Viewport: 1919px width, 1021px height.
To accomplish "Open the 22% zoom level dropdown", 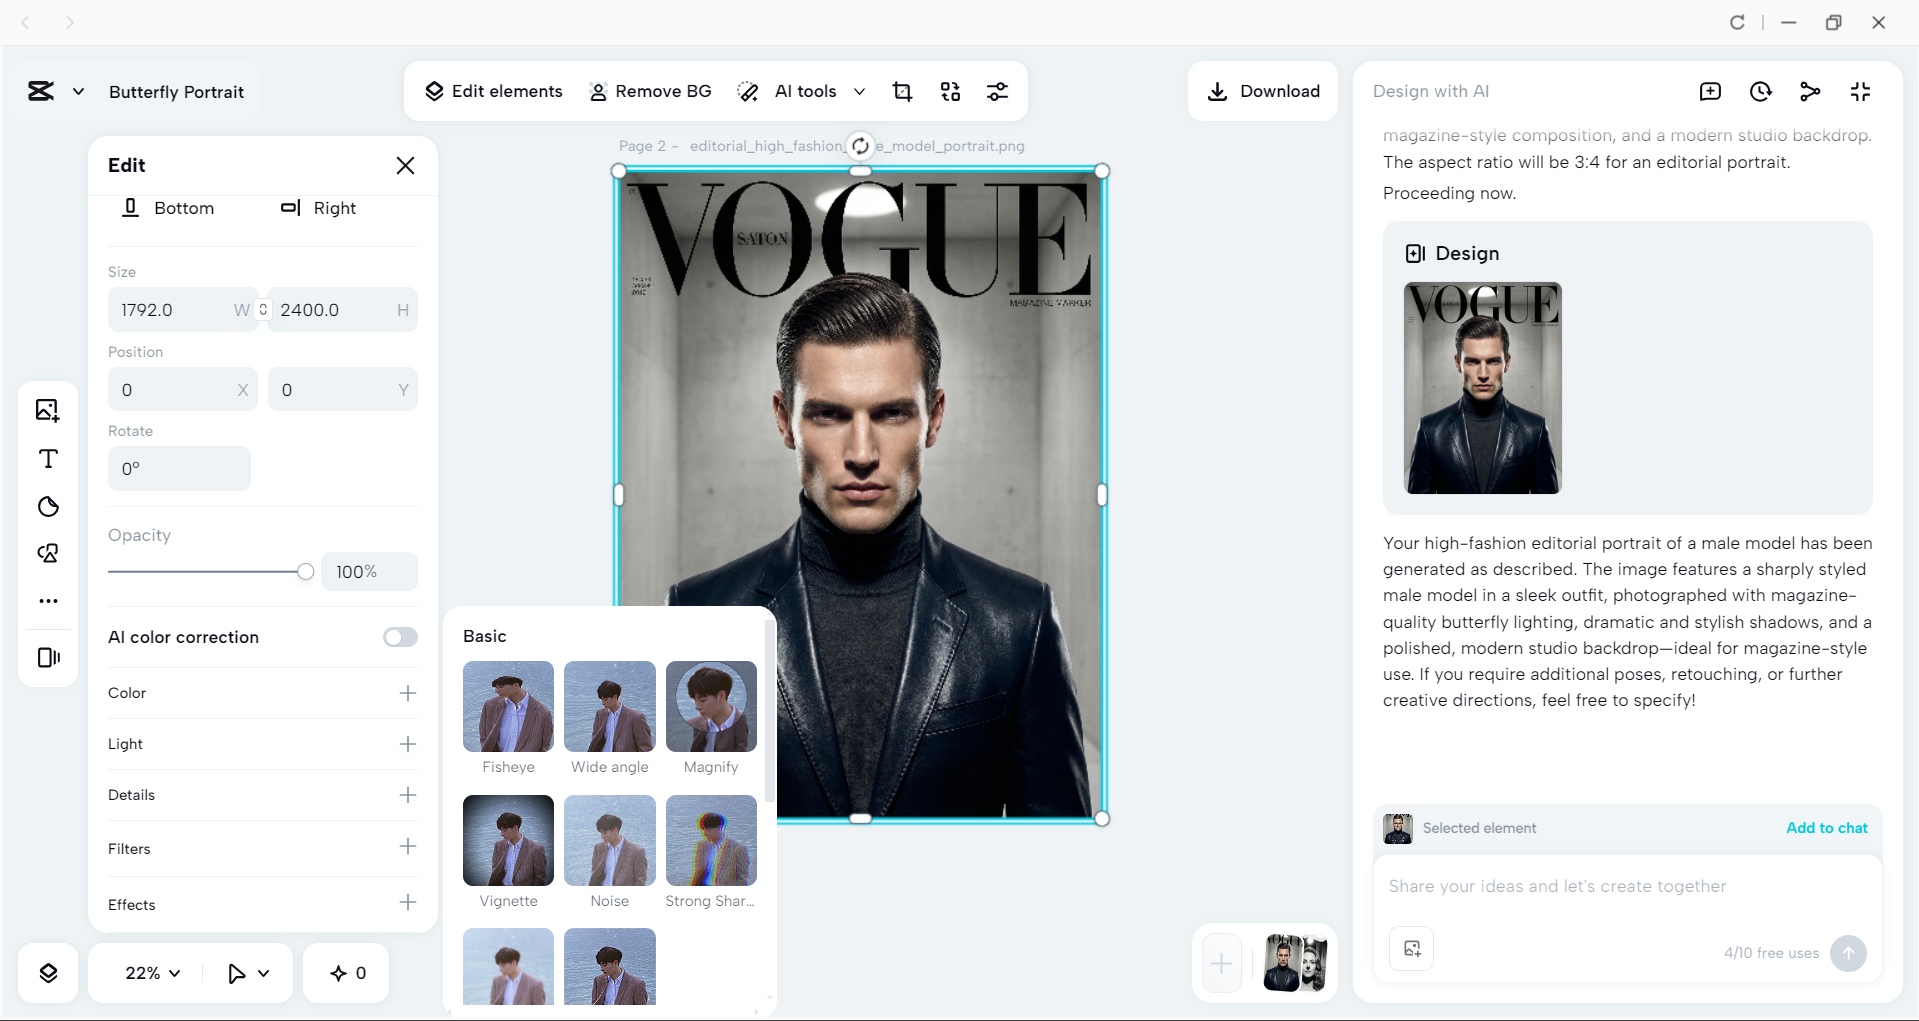I will 152,973.
